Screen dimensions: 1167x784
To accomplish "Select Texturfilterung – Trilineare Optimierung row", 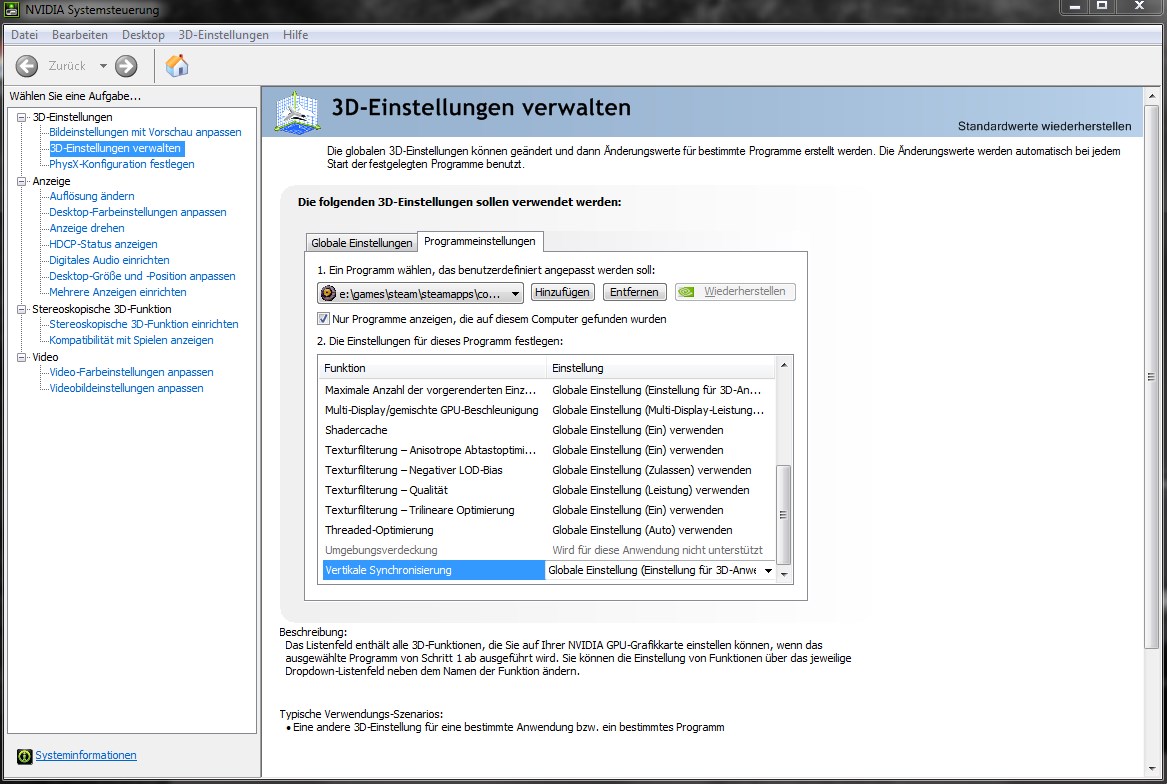I will [547, 511].
